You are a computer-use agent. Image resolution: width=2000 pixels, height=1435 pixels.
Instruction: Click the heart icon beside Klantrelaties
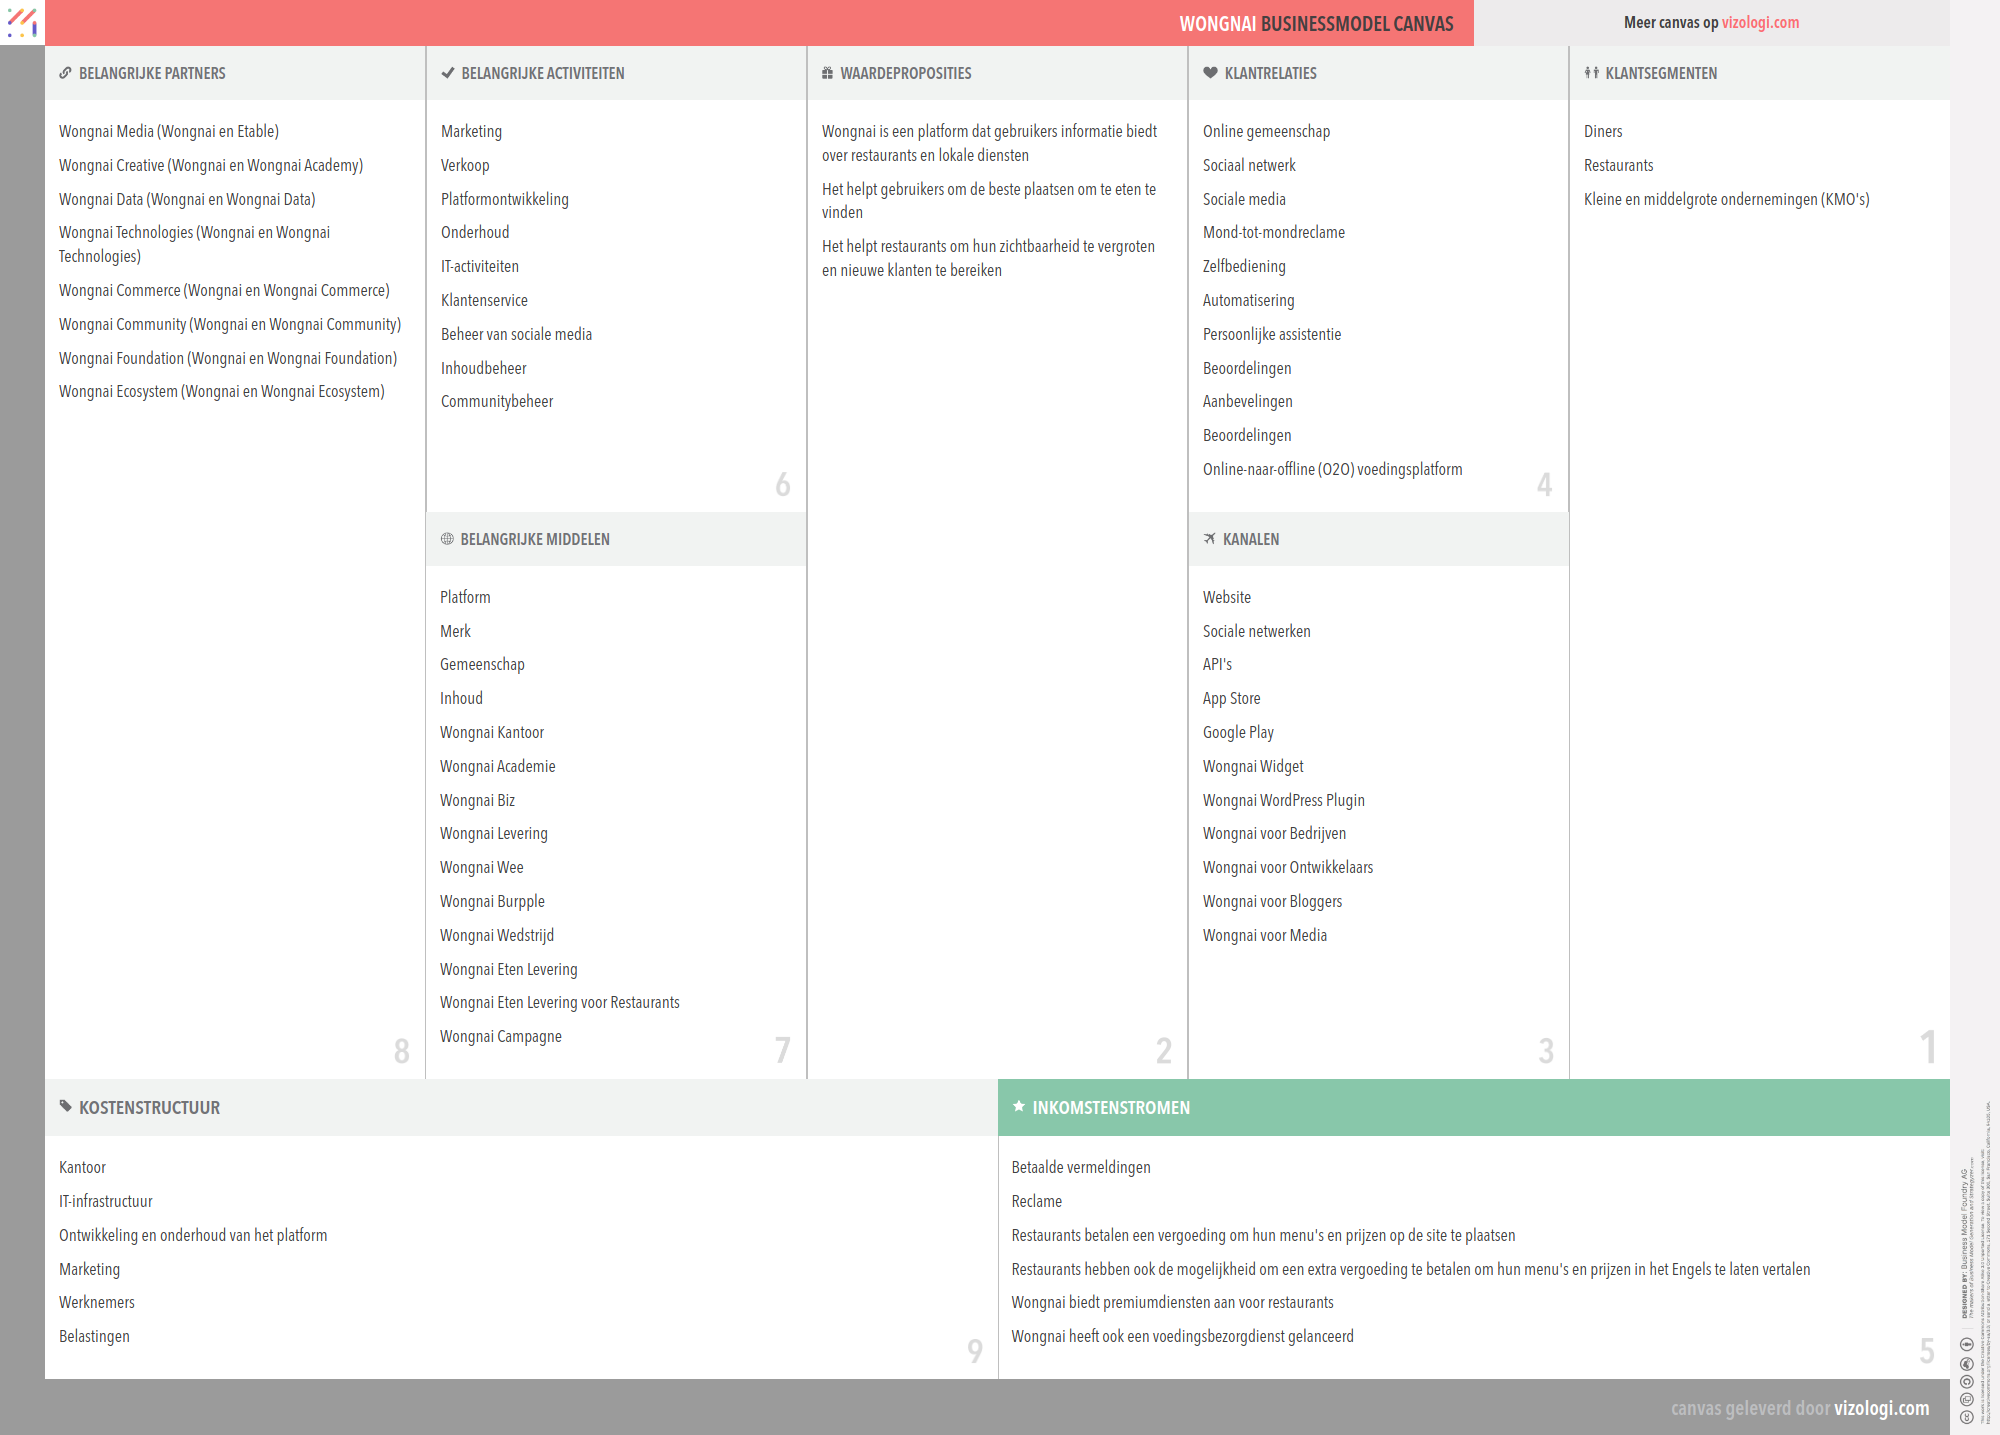click(x=1210, y=73)
